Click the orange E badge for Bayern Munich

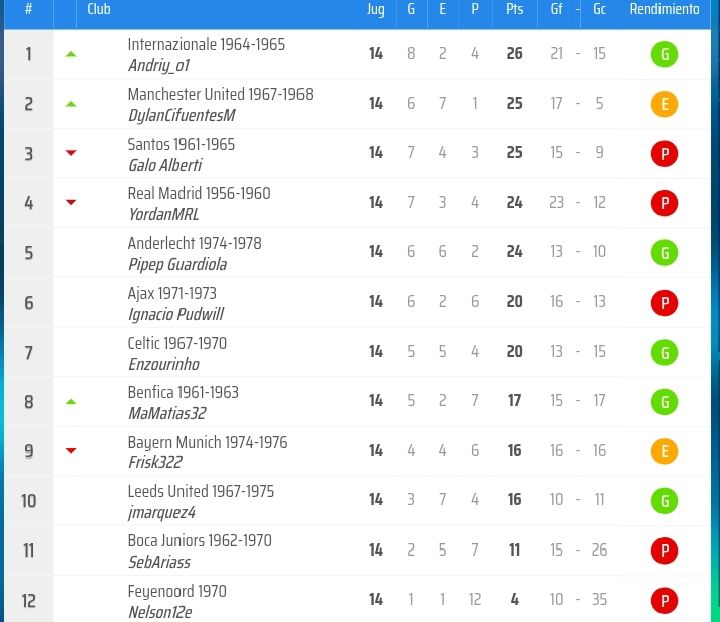tap(664, 451)
